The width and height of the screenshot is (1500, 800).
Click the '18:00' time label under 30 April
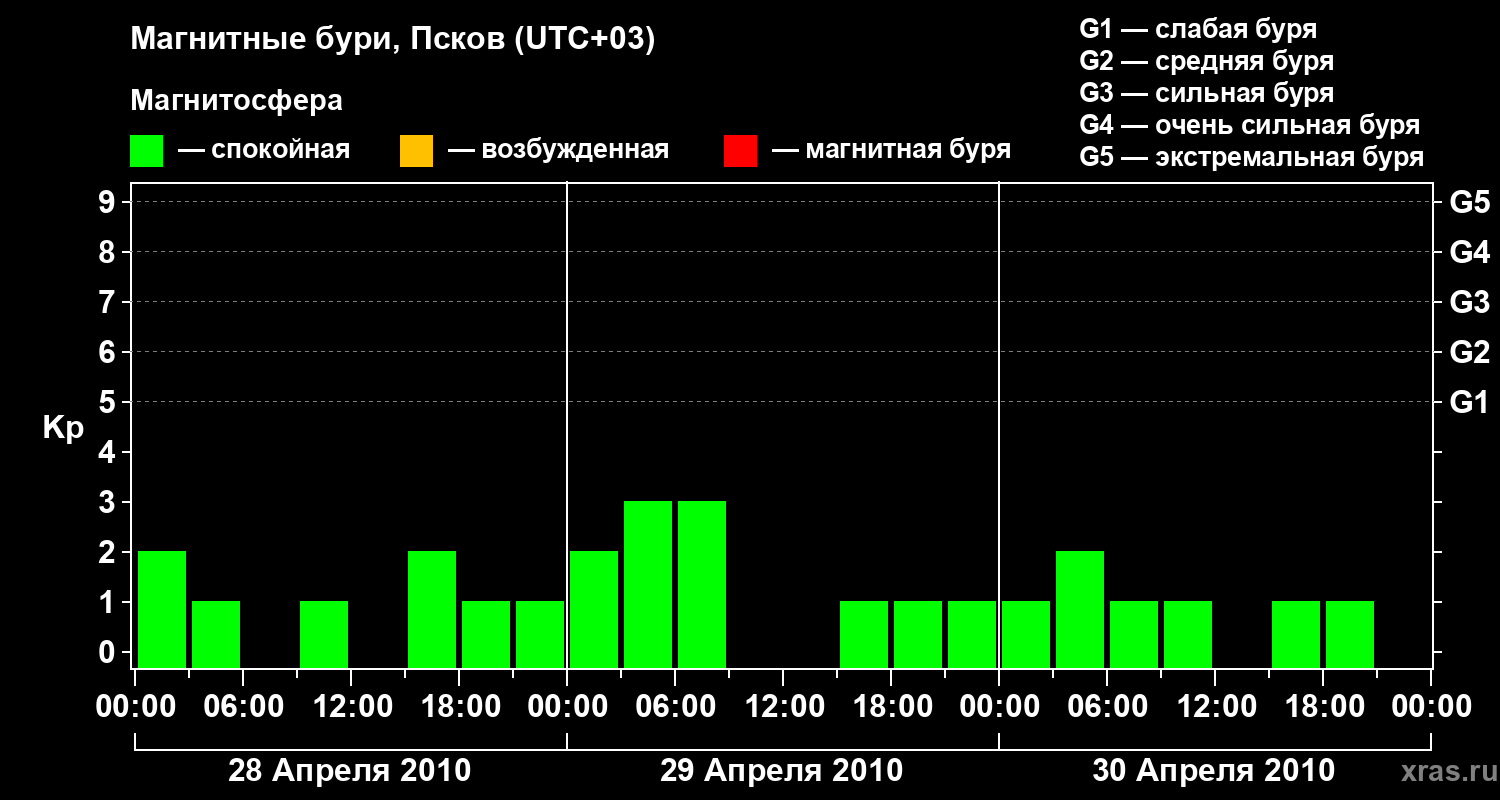coord(1323,707)
